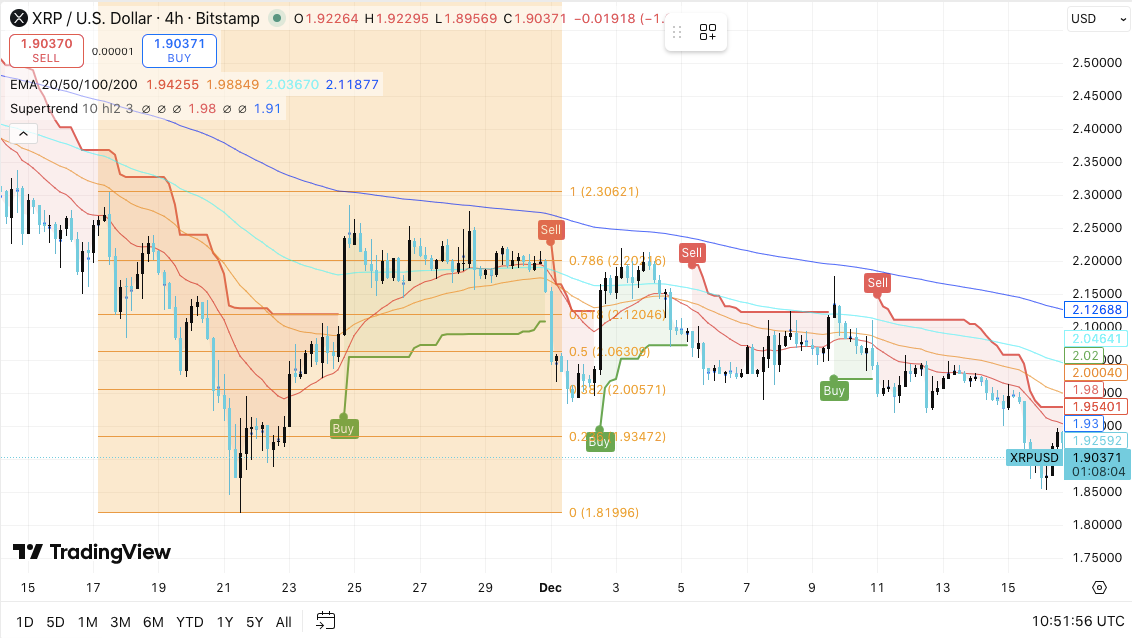The height and width of the screenshot is (638, 1132).
Task: Open the widget layout add icon
Action: [708, 32]
